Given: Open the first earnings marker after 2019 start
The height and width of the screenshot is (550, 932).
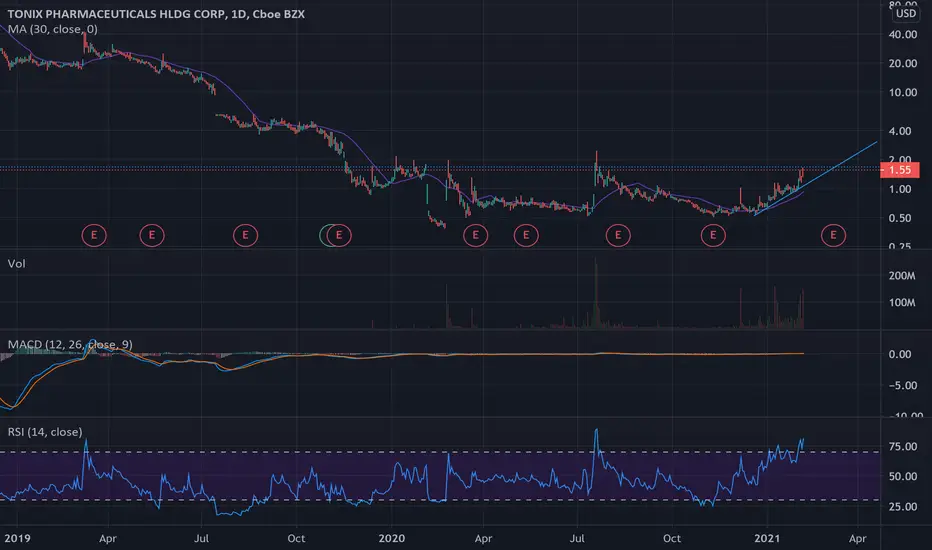Looking at the screenshot, I should 94,235.
